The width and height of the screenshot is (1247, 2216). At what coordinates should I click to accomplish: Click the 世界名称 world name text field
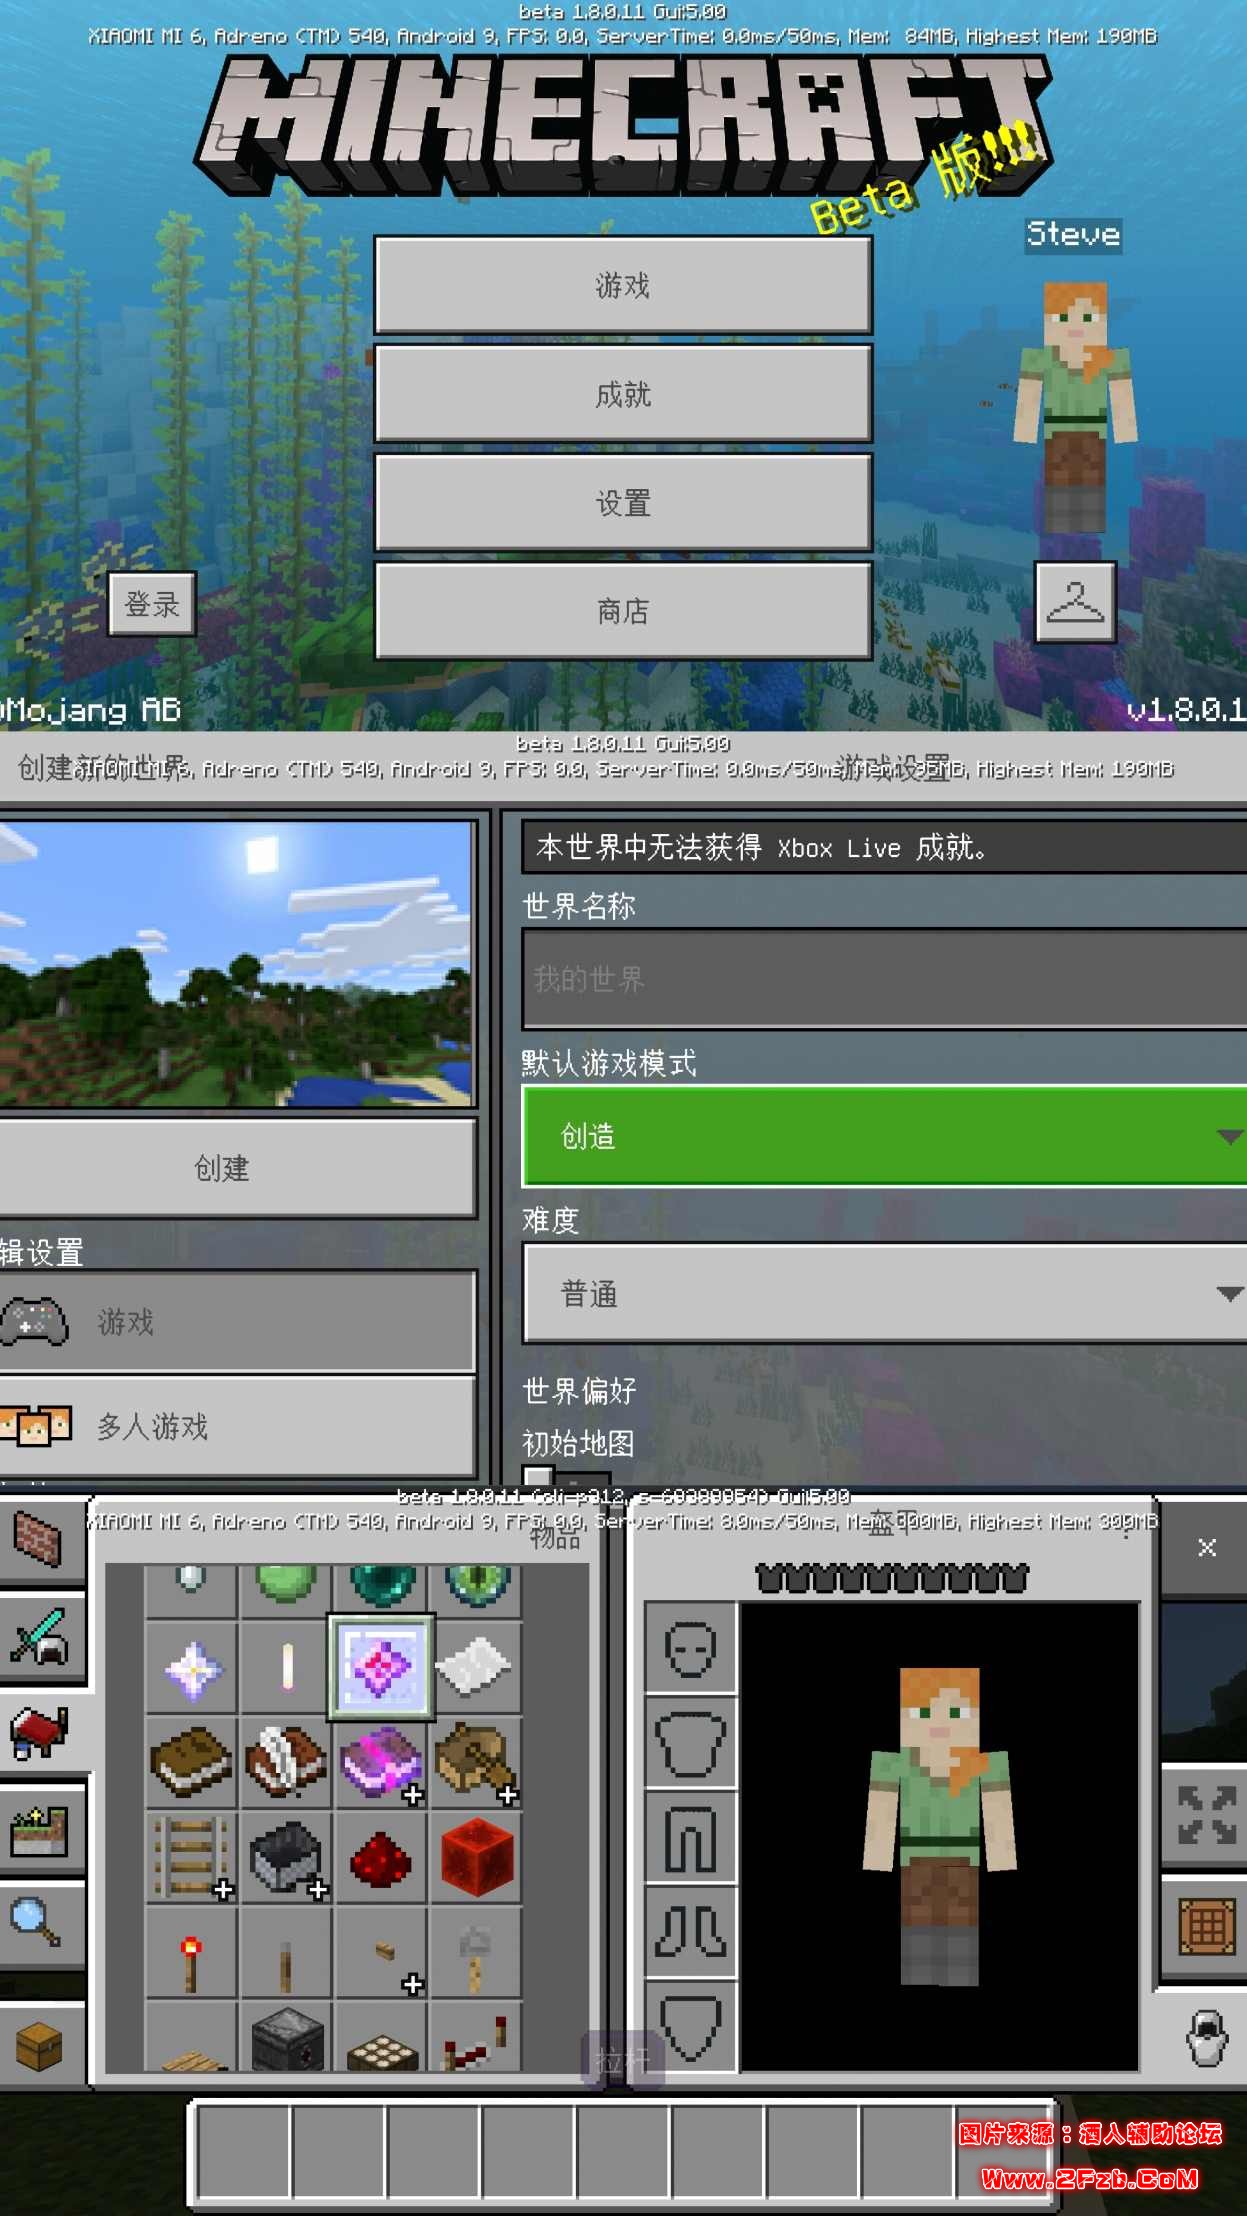[x=884, y=979]
